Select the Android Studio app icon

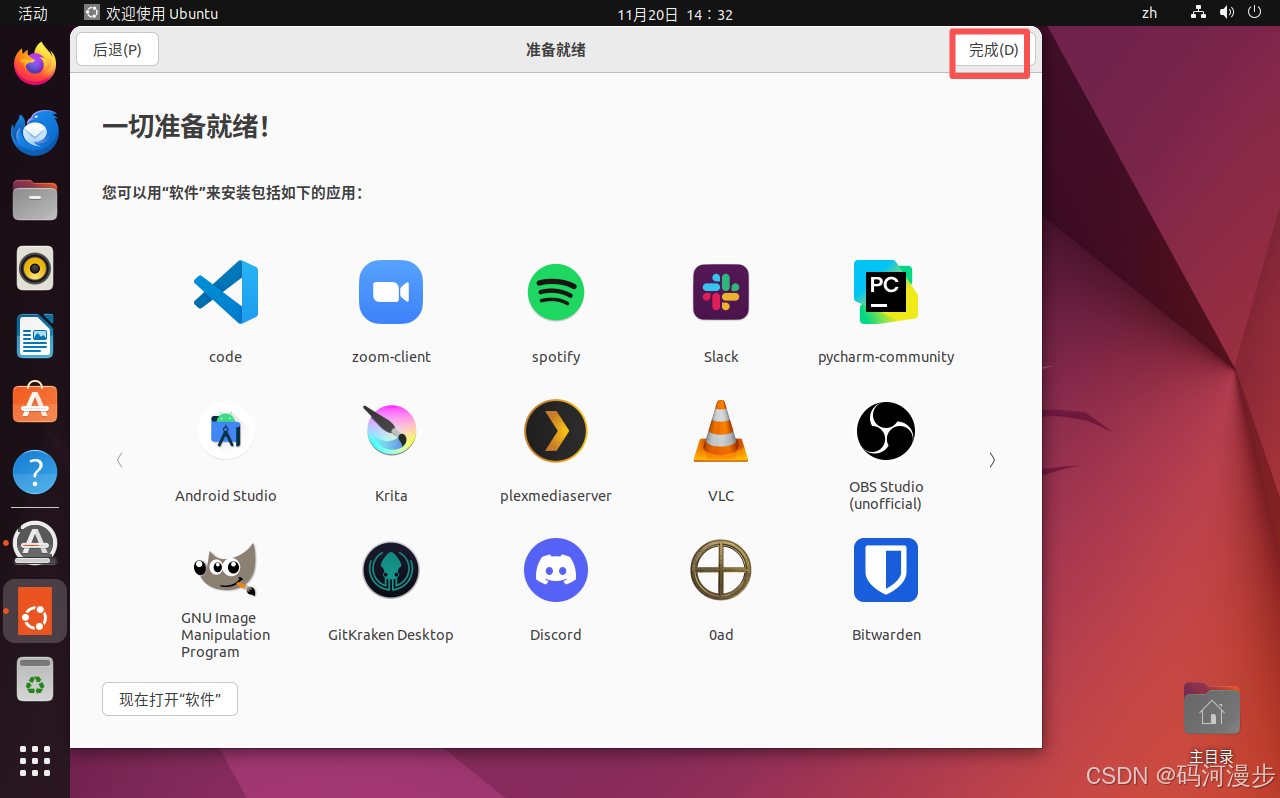tap(226, 431)
